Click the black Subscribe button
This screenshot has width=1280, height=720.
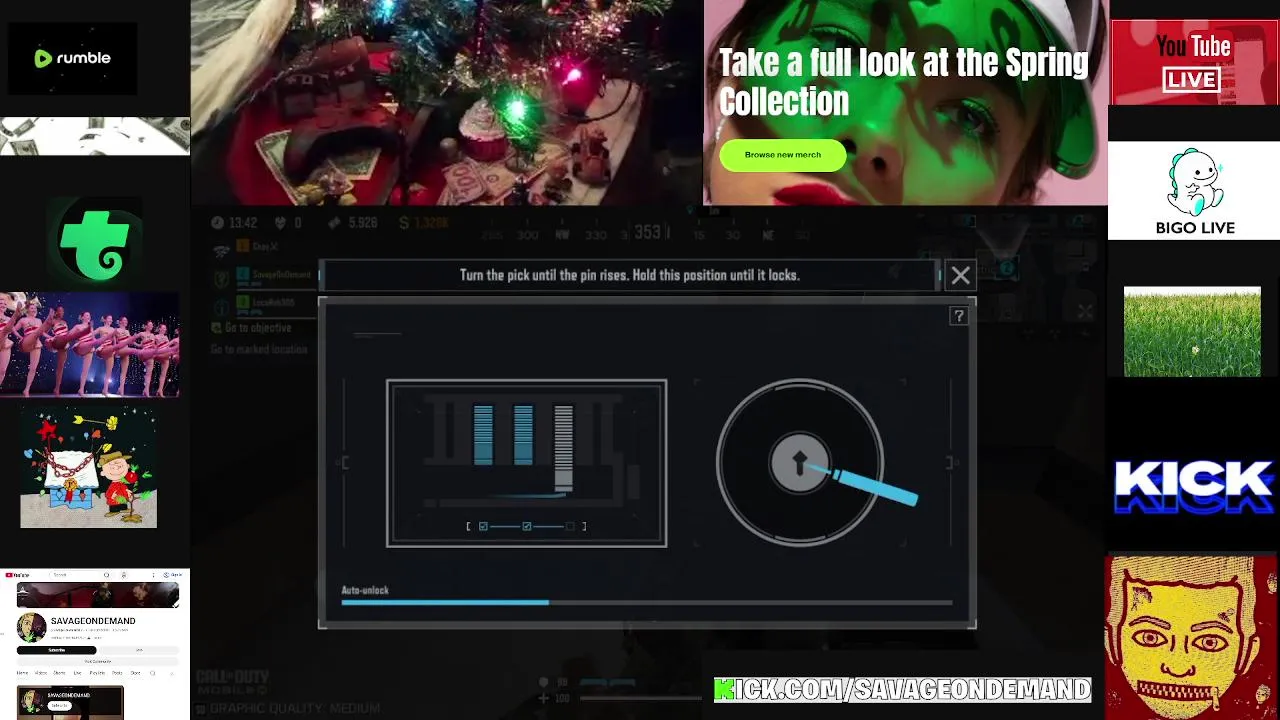[57, 650]
